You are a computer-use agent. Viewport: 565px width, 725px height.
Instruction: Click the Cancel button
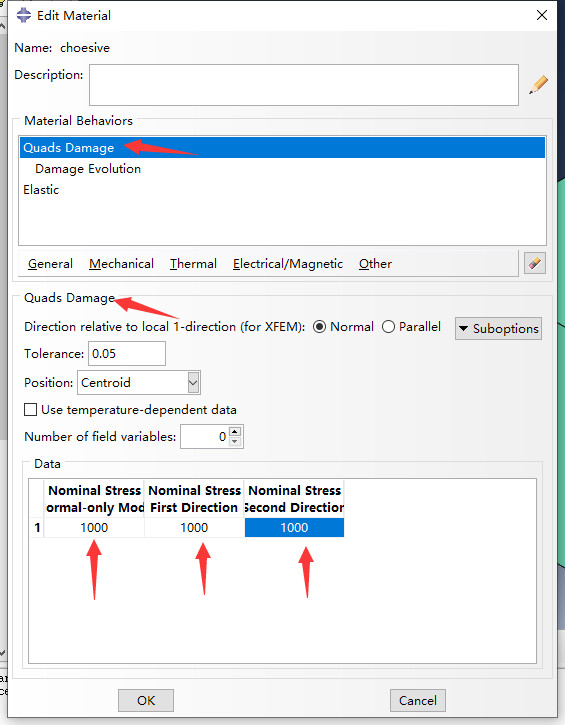(x=418, y=700)
